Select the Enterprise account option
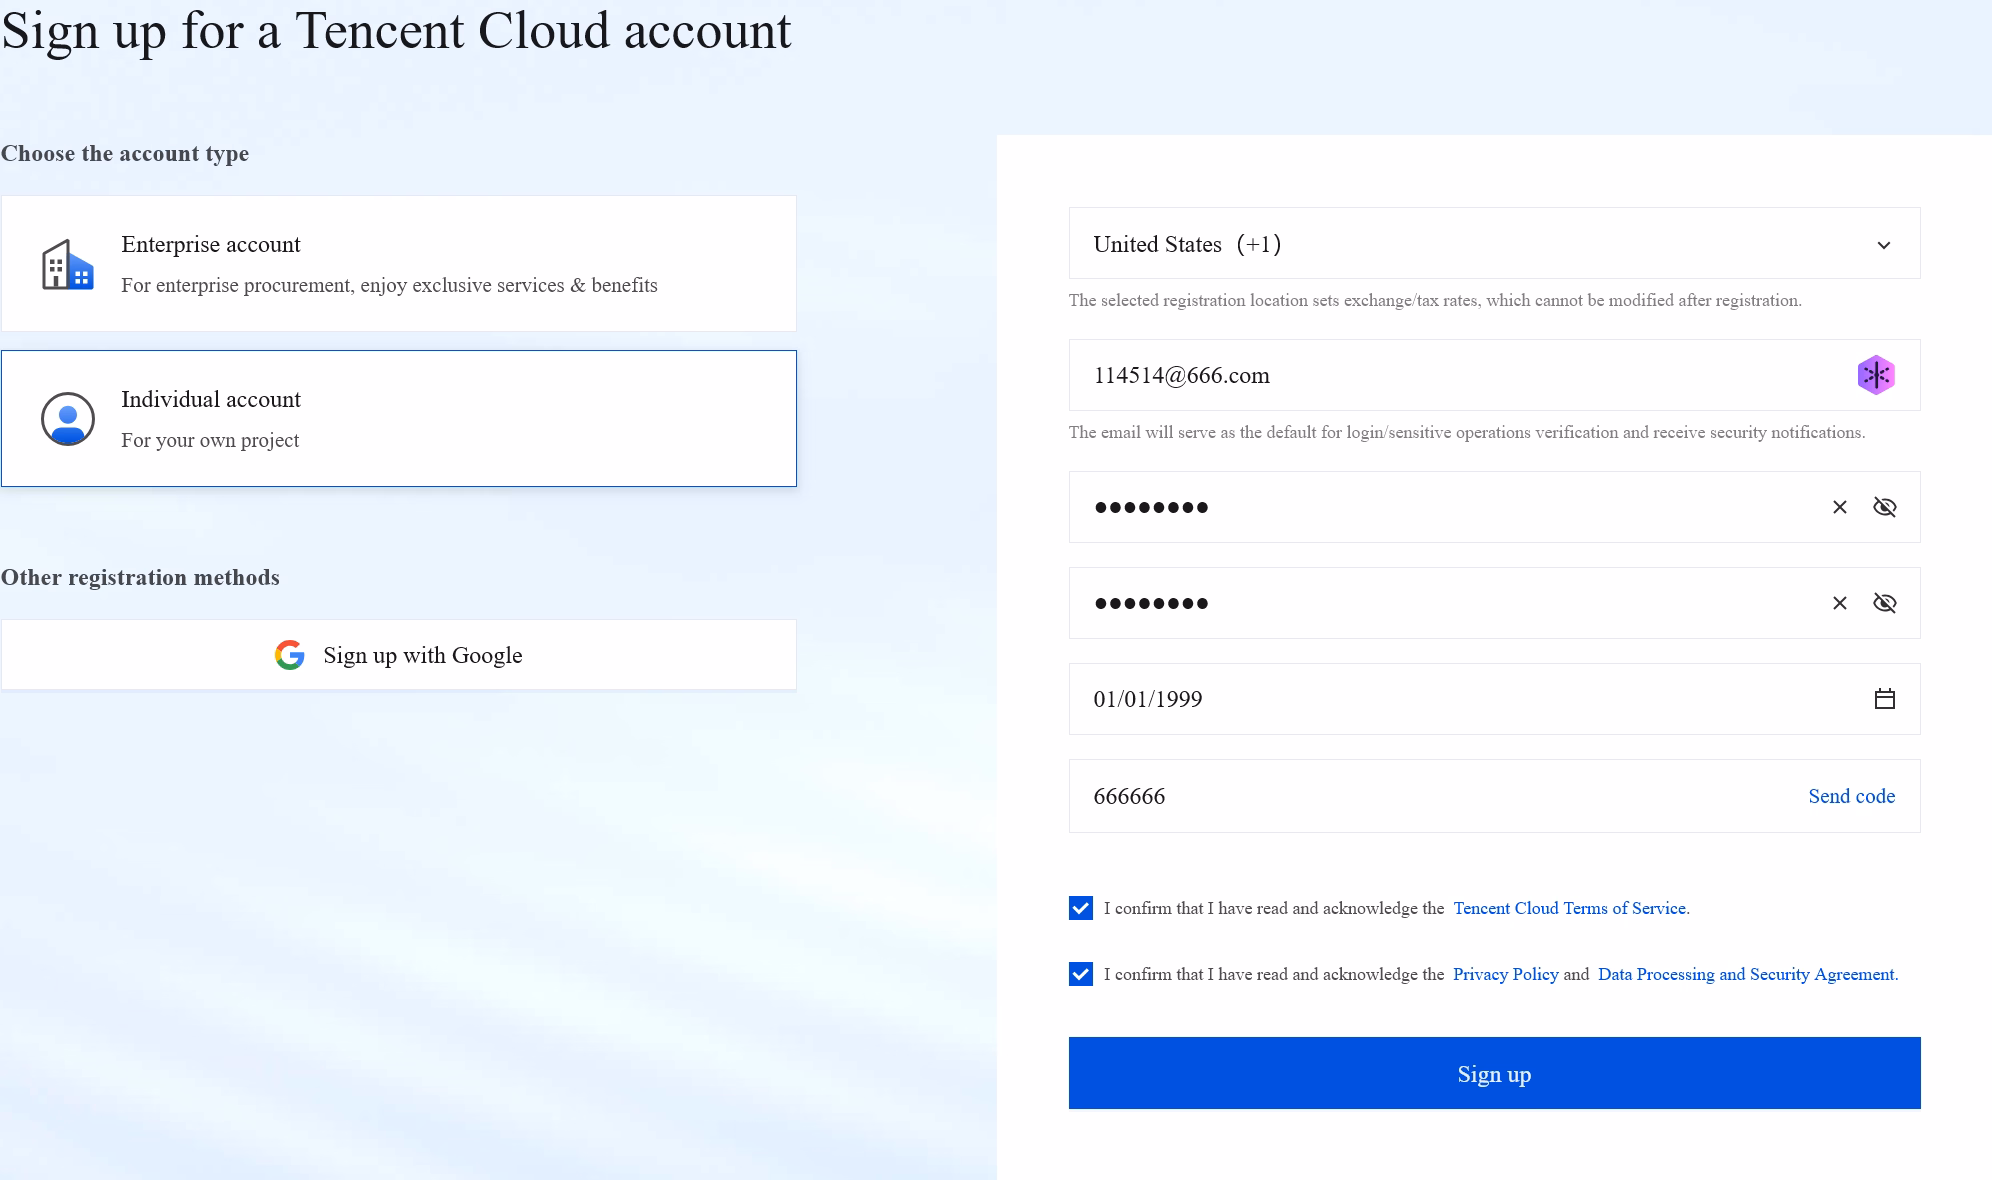 coord(398,264)
